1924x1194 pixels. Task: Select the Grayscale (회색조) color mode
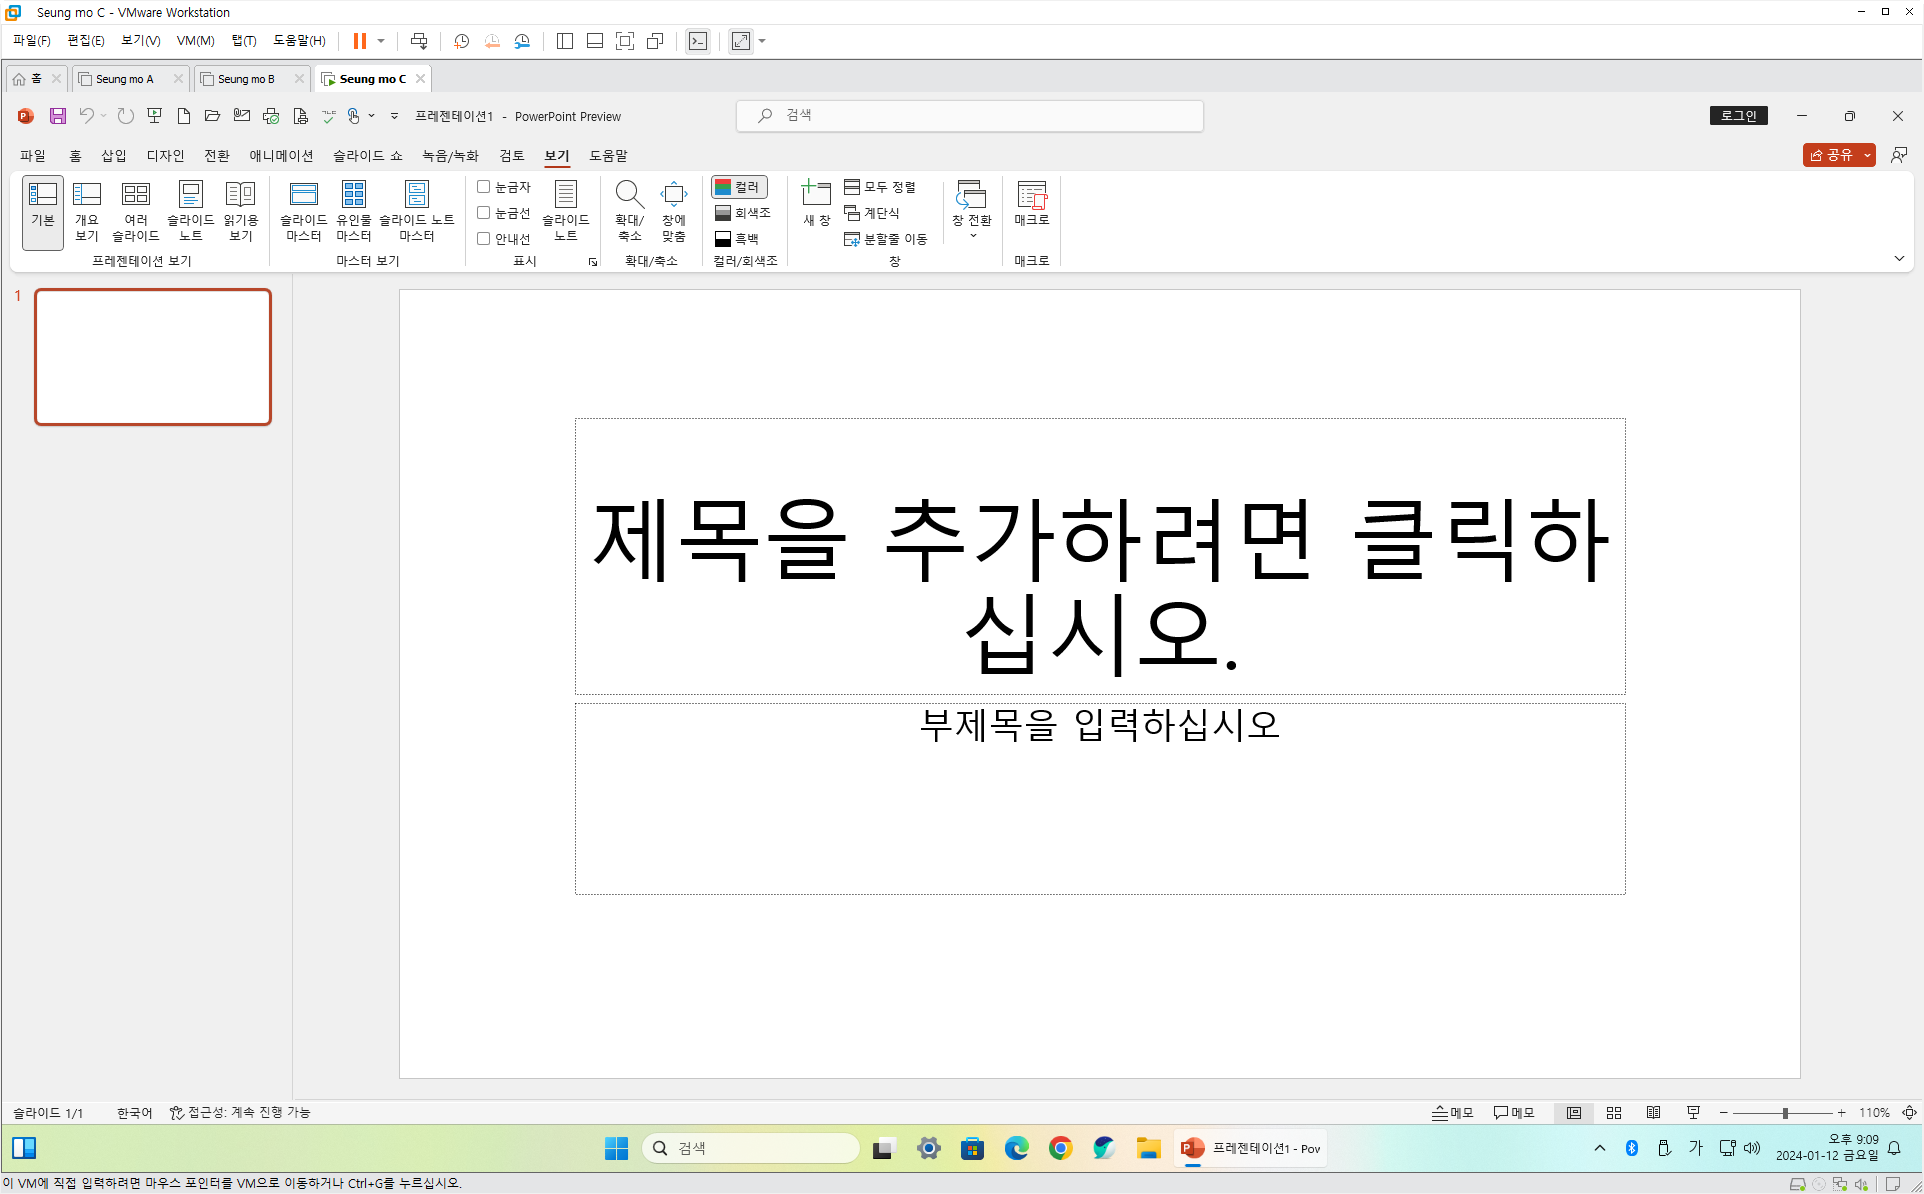(x=743, y=213)
